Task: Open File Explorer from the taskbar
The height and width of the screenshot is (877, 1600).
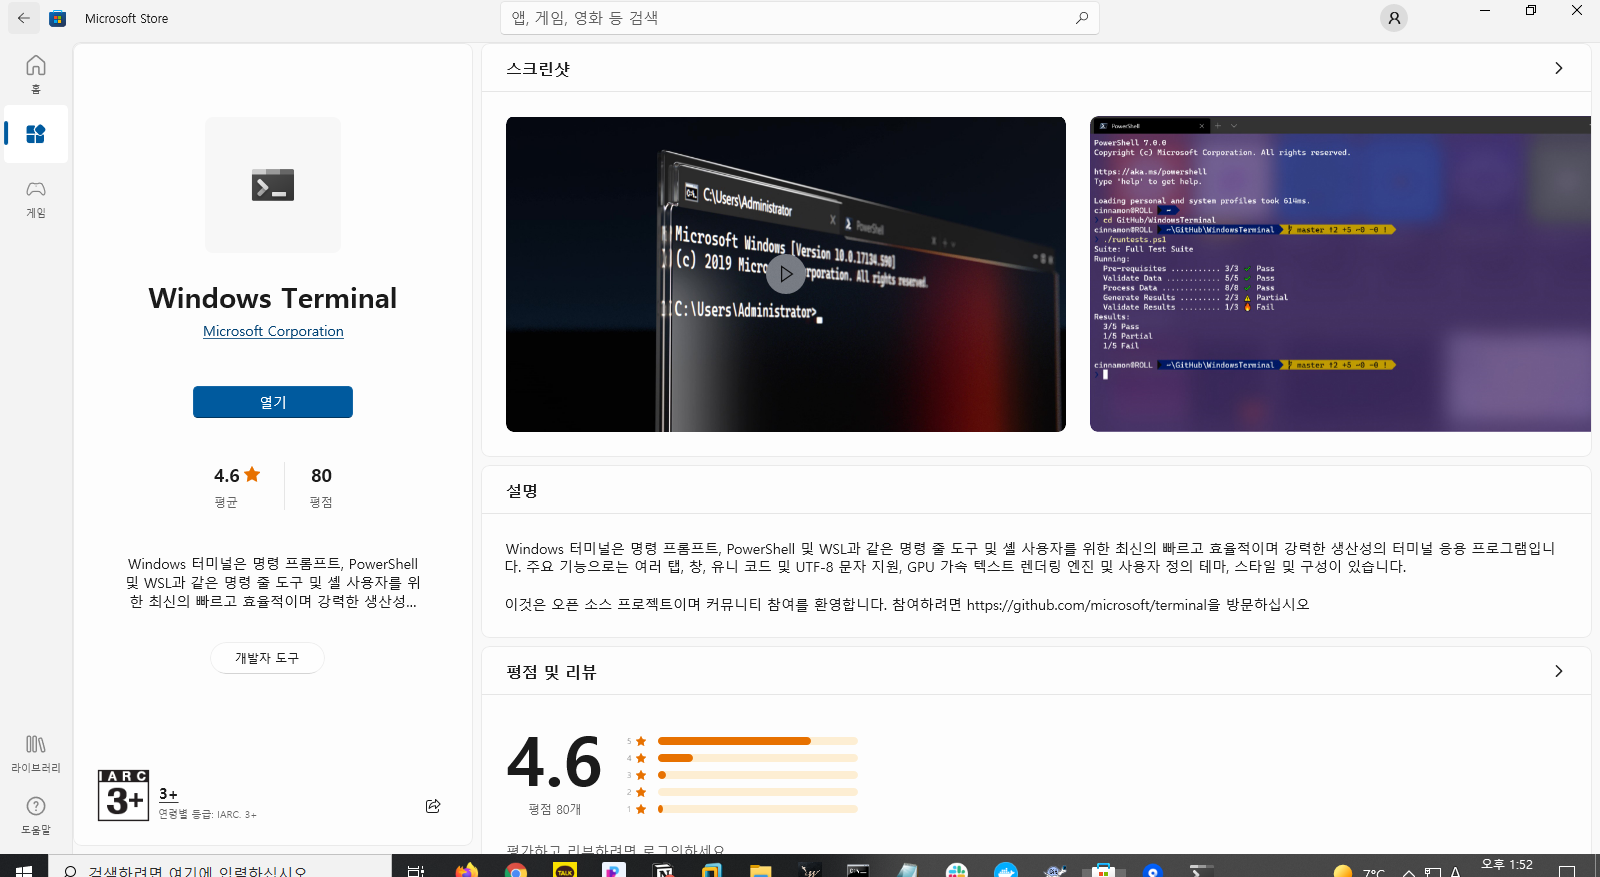Action: tap(760, 870)
